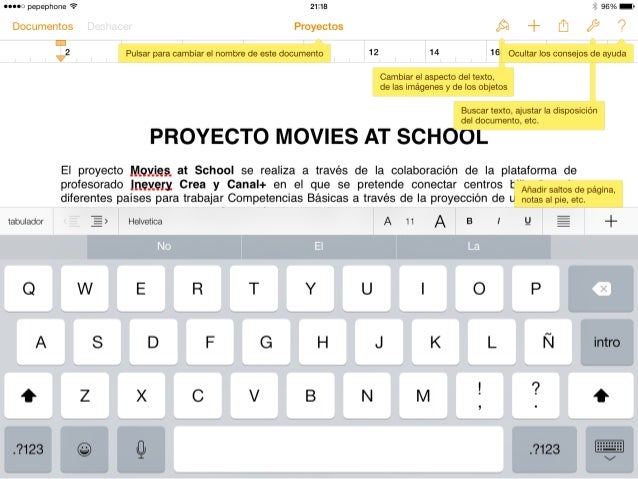Open the Helvetica font selector
The height and width of the screenshot is (479, 638).
tap(246, 221)
